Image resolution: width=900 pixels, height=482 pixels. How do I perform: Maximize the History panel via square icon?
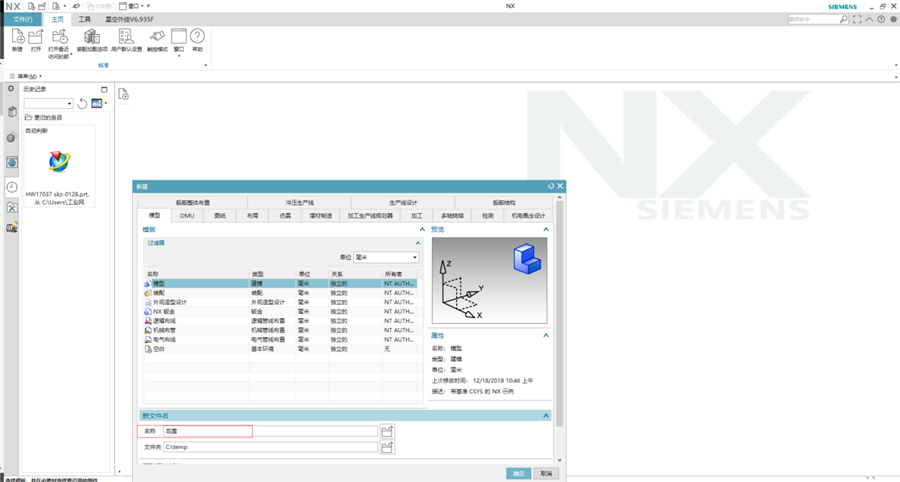coord(104,90)
